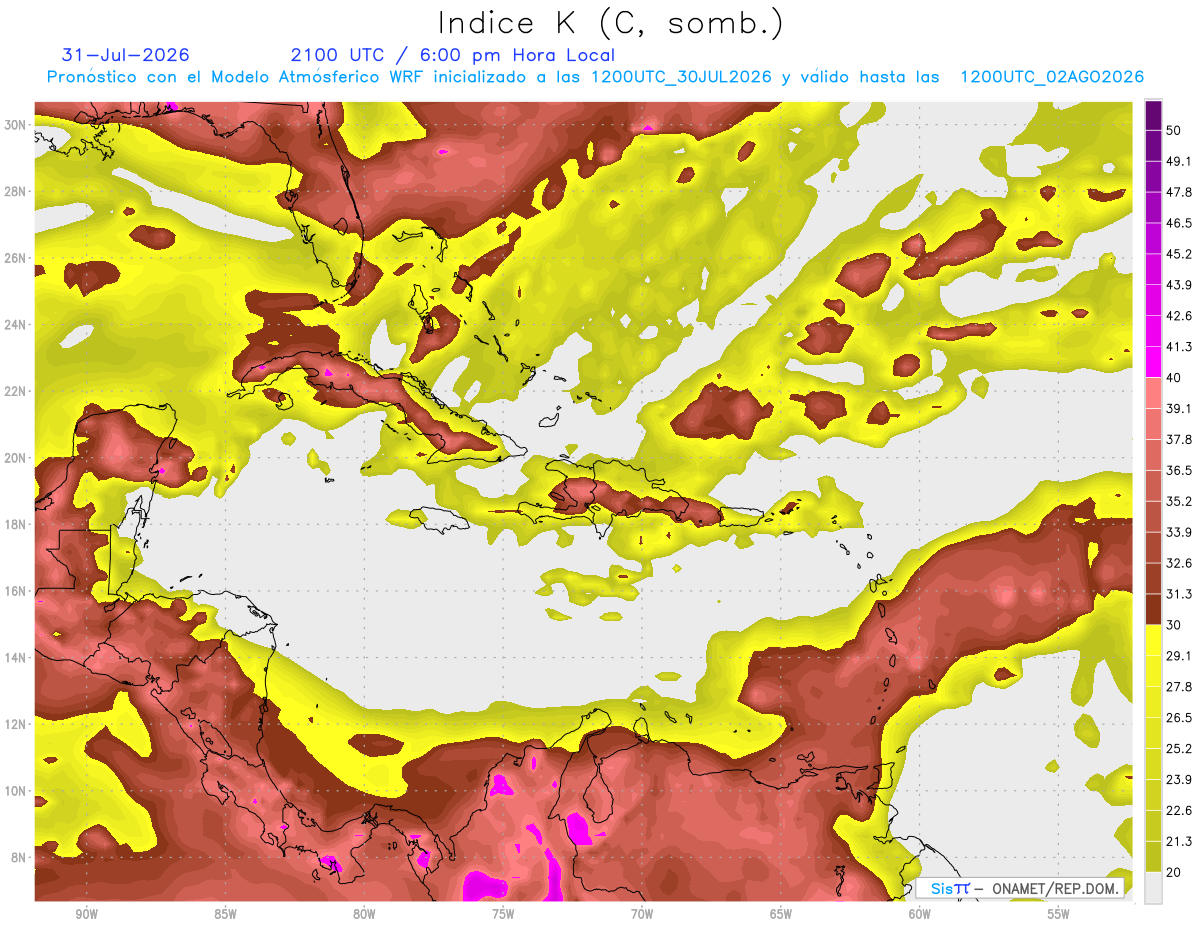Click the "8N" latitude label

tap(19, 858)
